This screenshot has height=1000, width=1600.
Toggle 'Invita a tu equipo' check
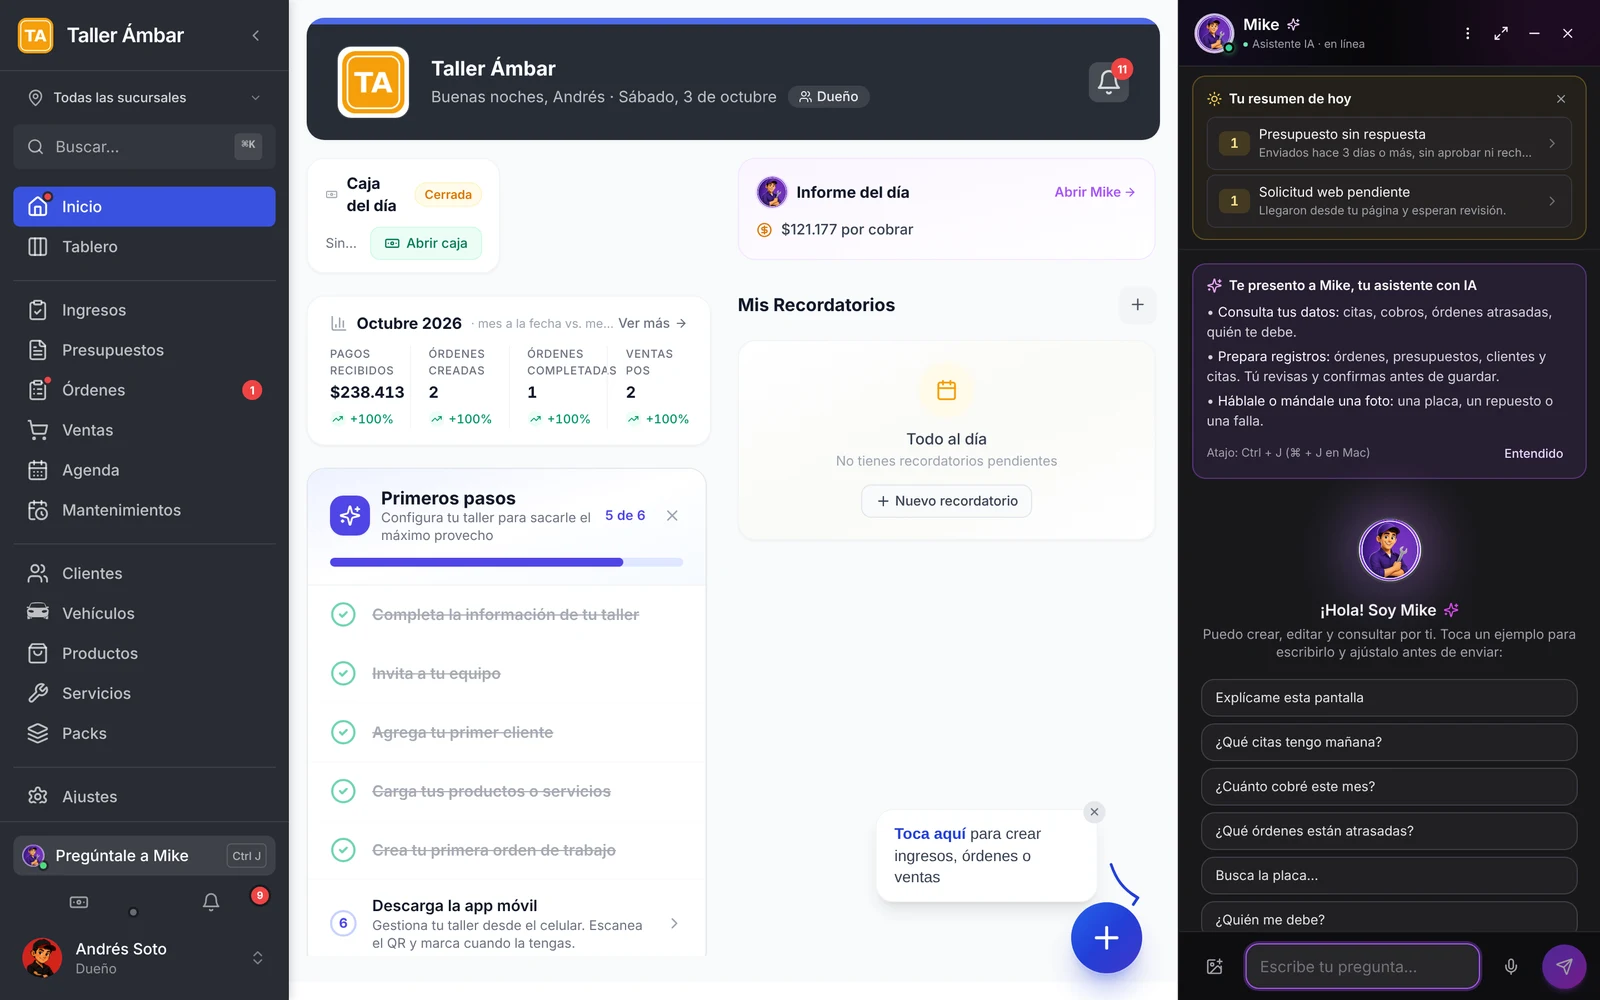click(343, 673)
